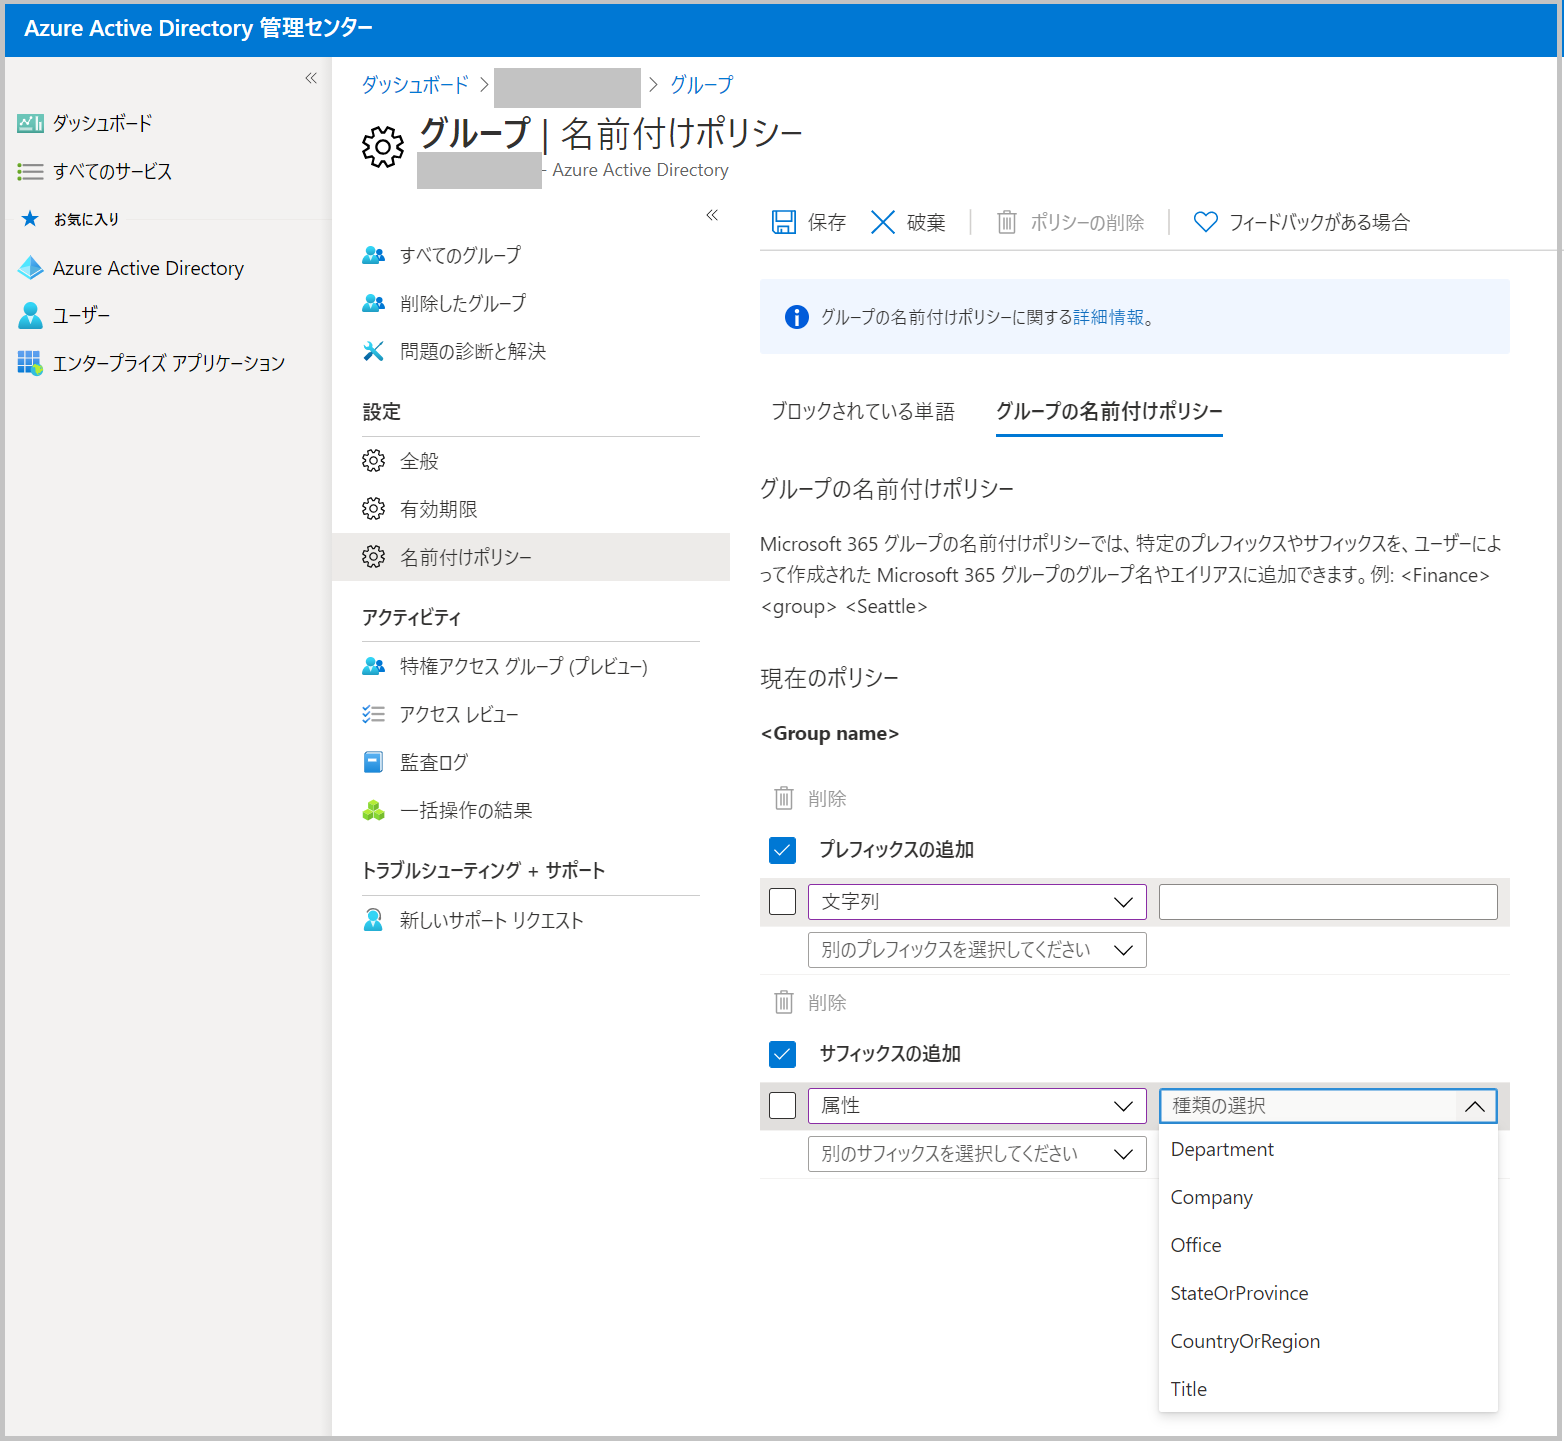
Task: Click the large gear icon beside page title
Action: (x=382, y=147)
